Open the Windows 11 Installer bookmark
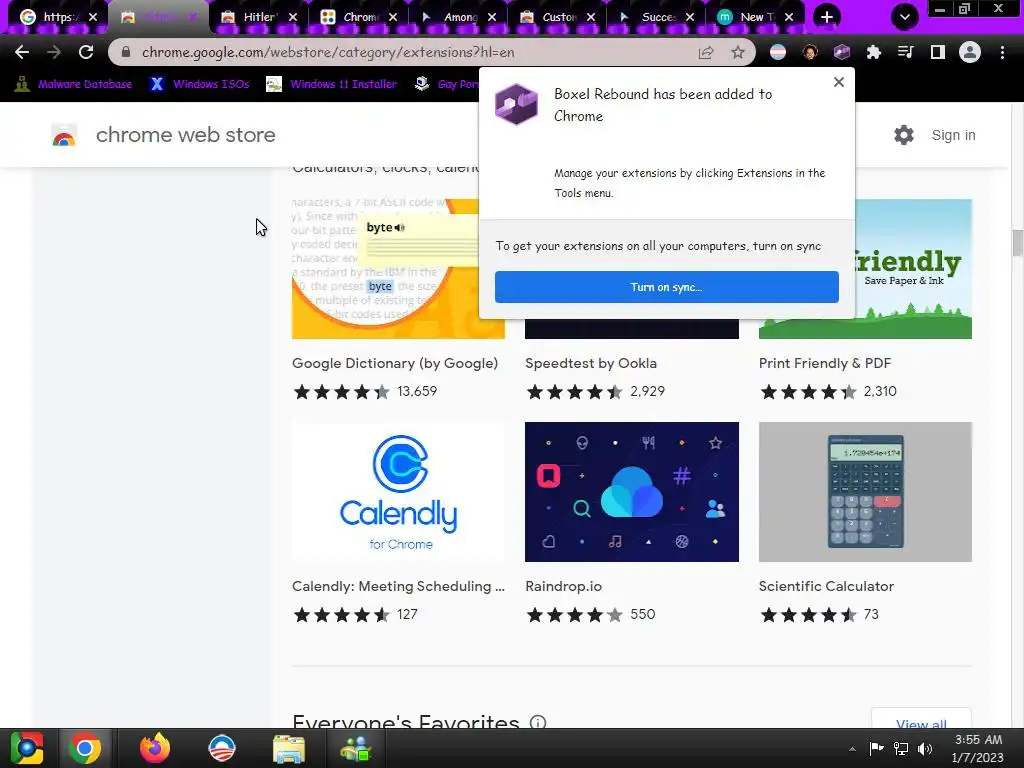 pos(332,84)
